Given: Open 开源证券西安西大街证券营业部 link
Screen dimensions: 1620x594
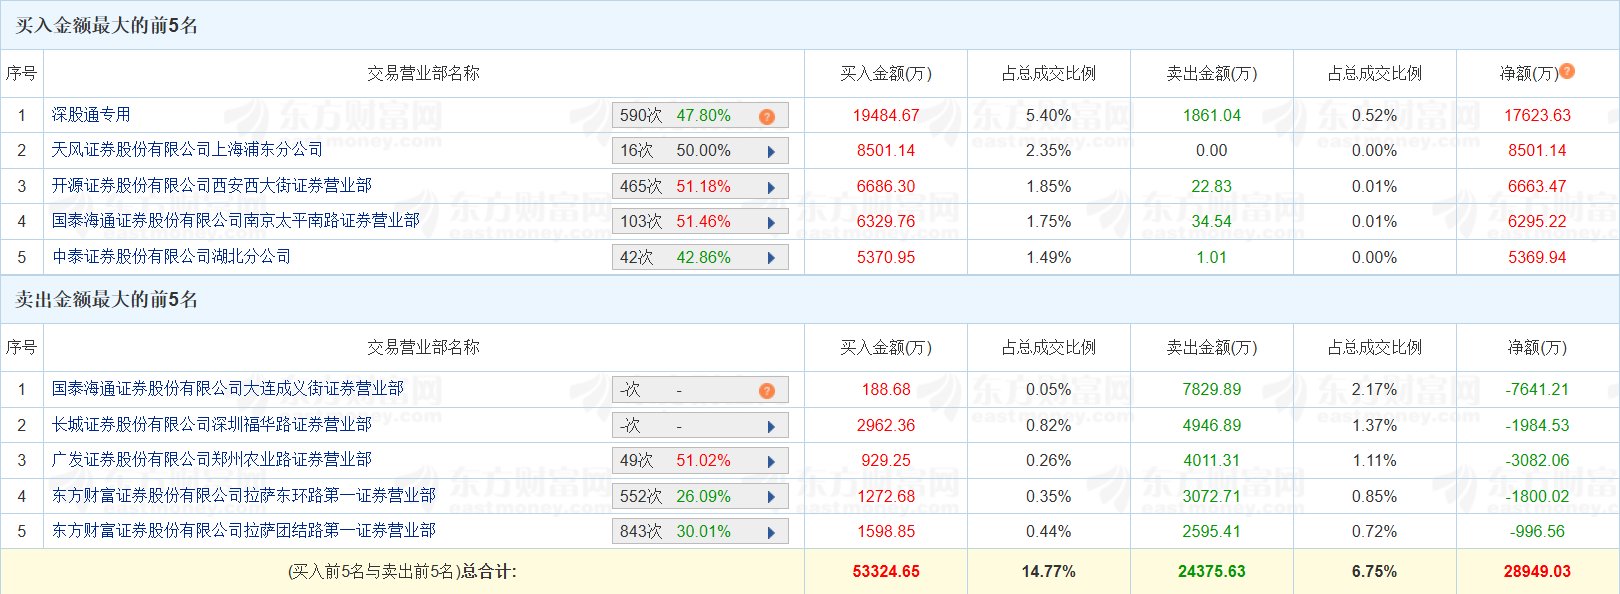Looking at the screenshot, I should [212, 186].
